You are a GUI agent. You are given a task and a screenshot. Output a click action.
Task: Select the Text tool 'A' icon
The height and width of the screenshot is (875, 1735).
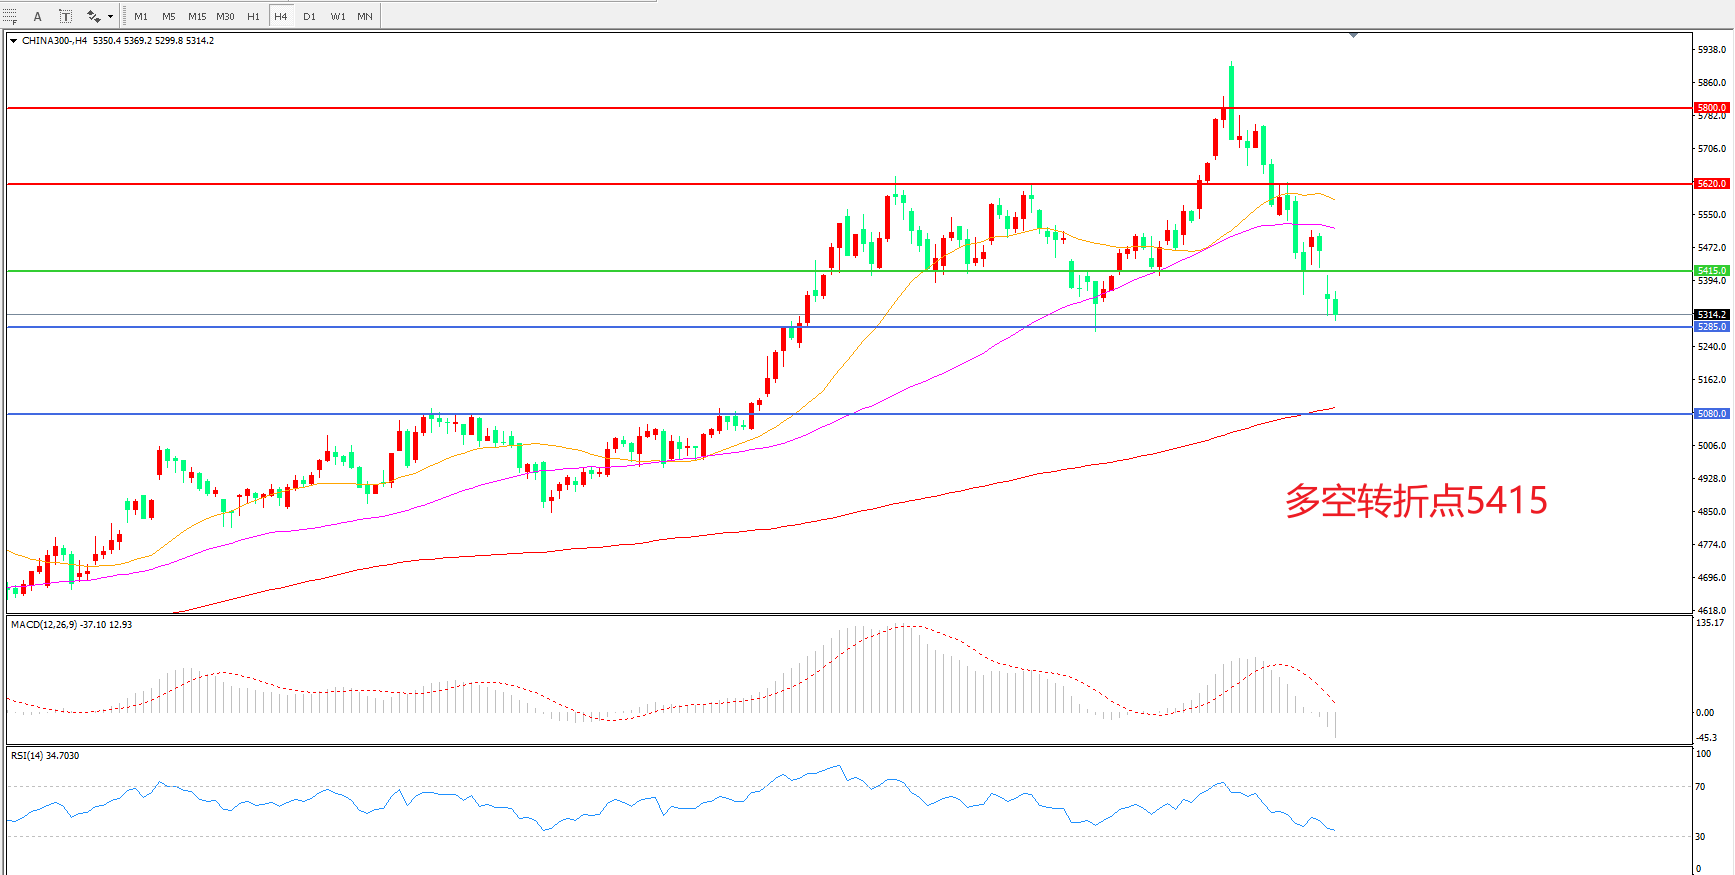tap(38, 16)
